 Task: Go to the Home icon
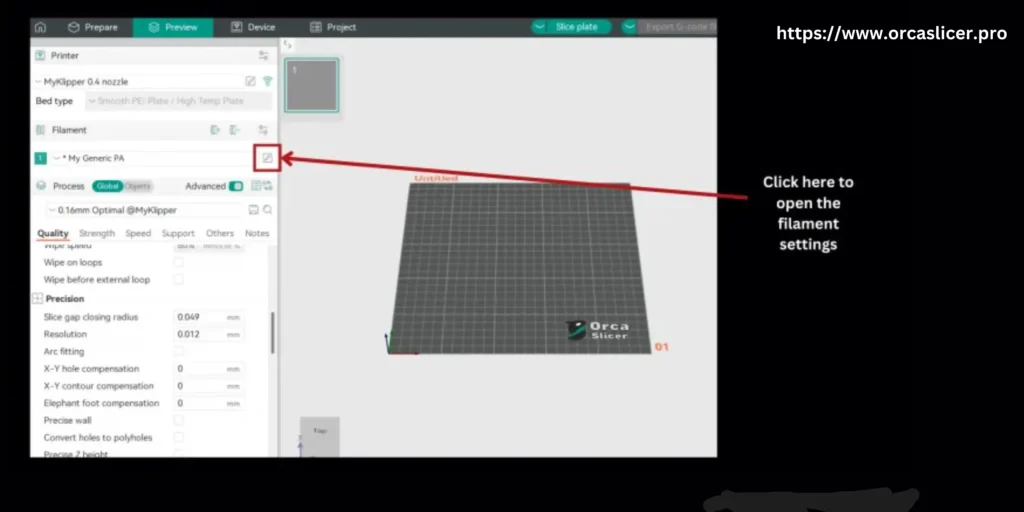pyautogui.click(x=40, y=27)
